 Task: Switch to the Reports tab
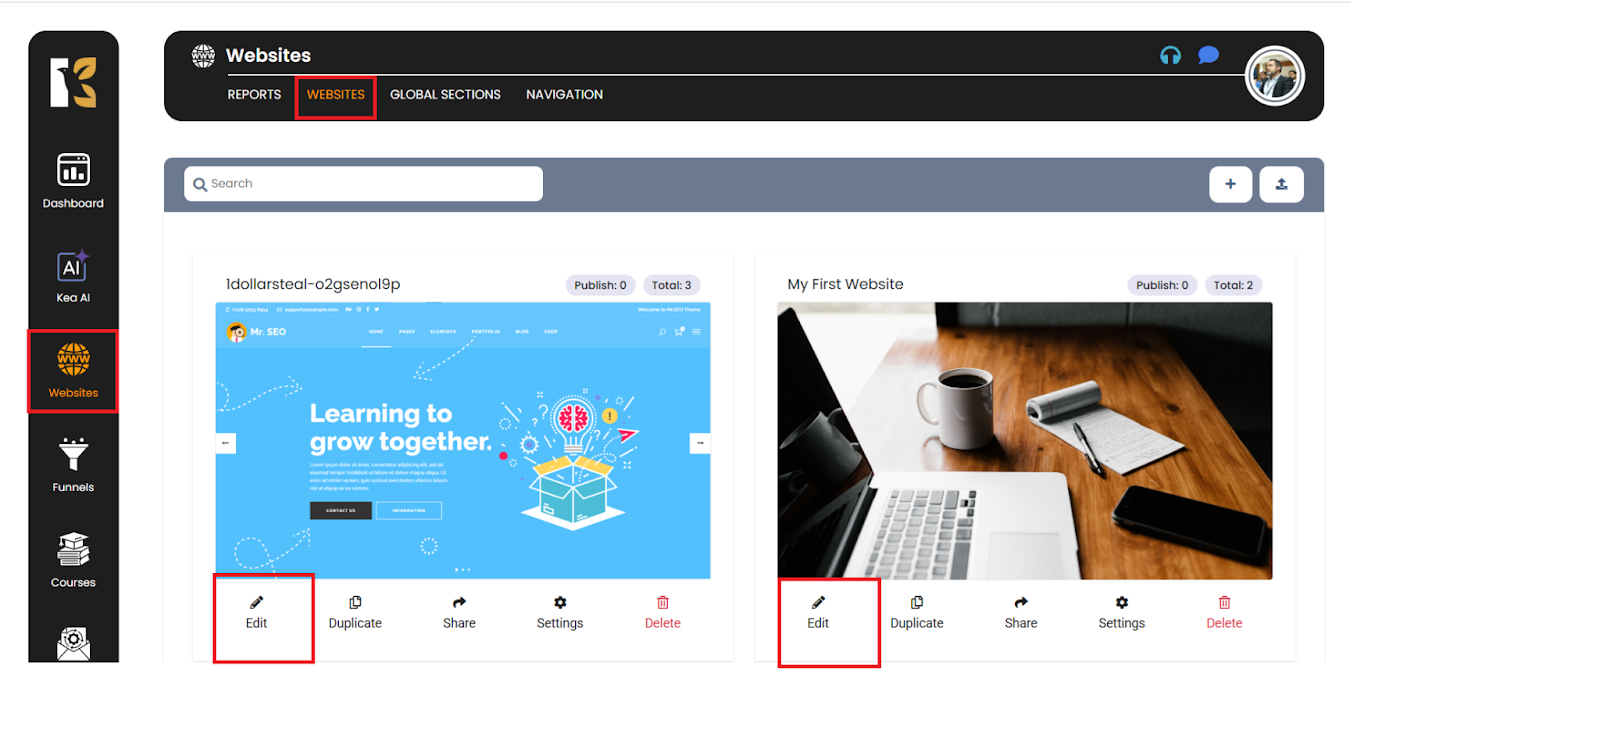point(254,95)
